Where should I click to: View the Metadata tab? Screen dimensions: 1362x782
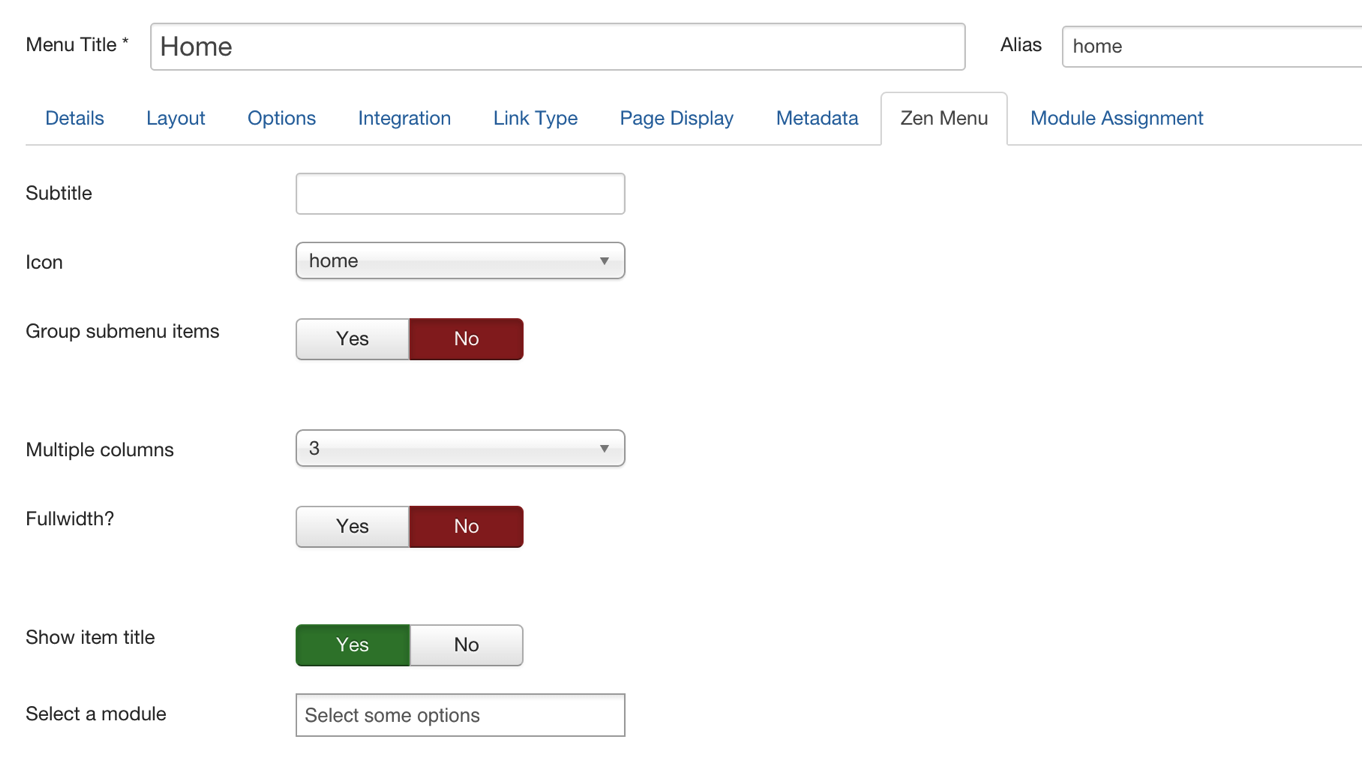[x=817, y=118]
